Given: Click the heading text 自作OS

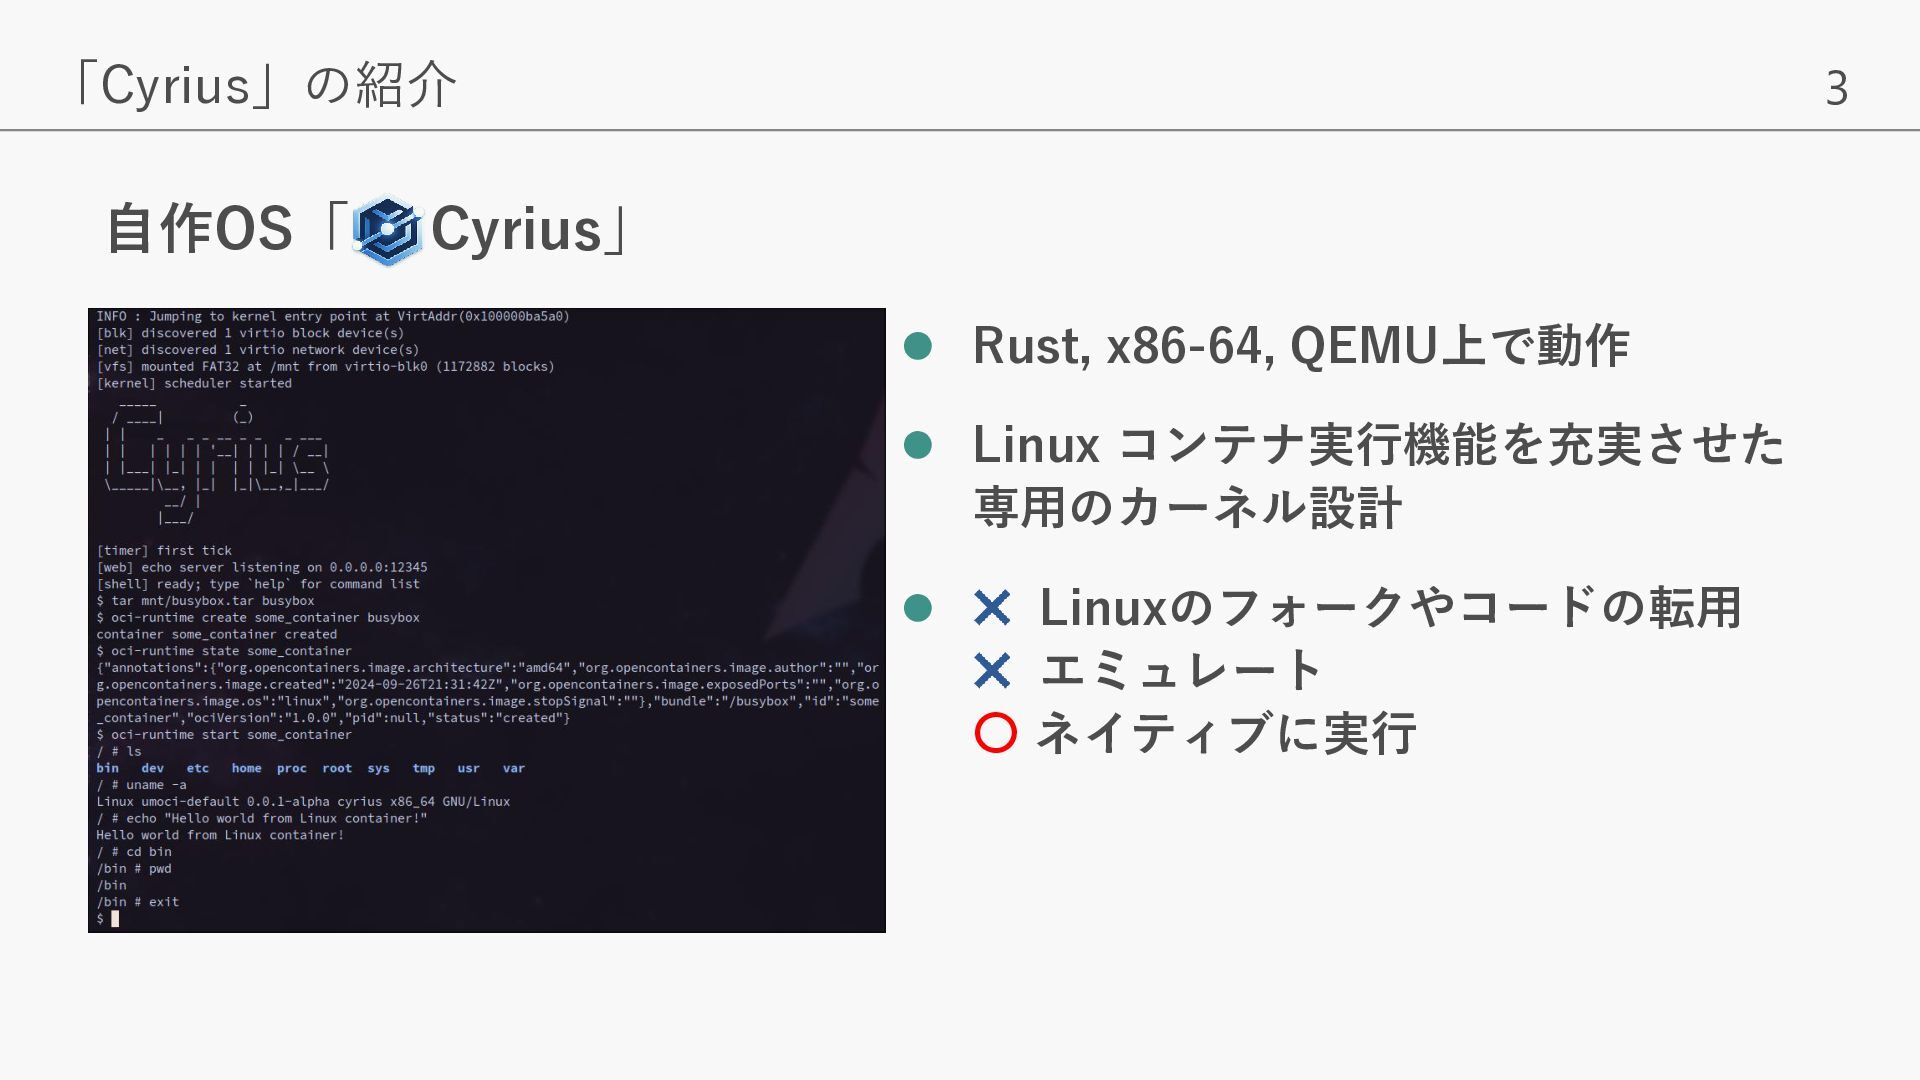Looking at the screenshot, I should click(x=199, y=229).
